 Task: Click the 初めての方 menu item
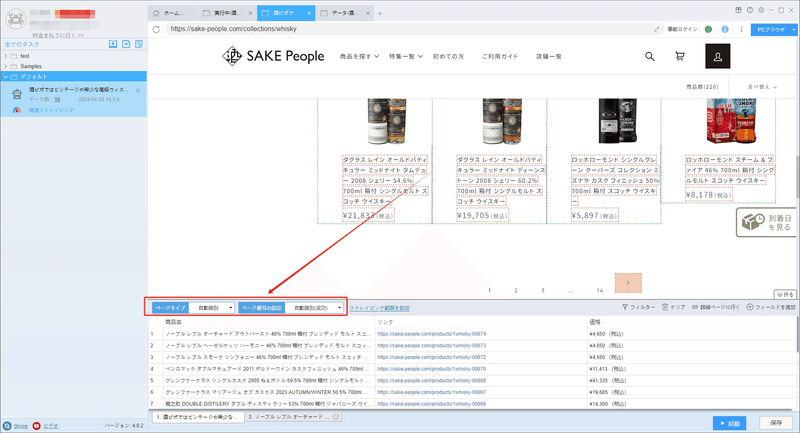pos(448,57)
